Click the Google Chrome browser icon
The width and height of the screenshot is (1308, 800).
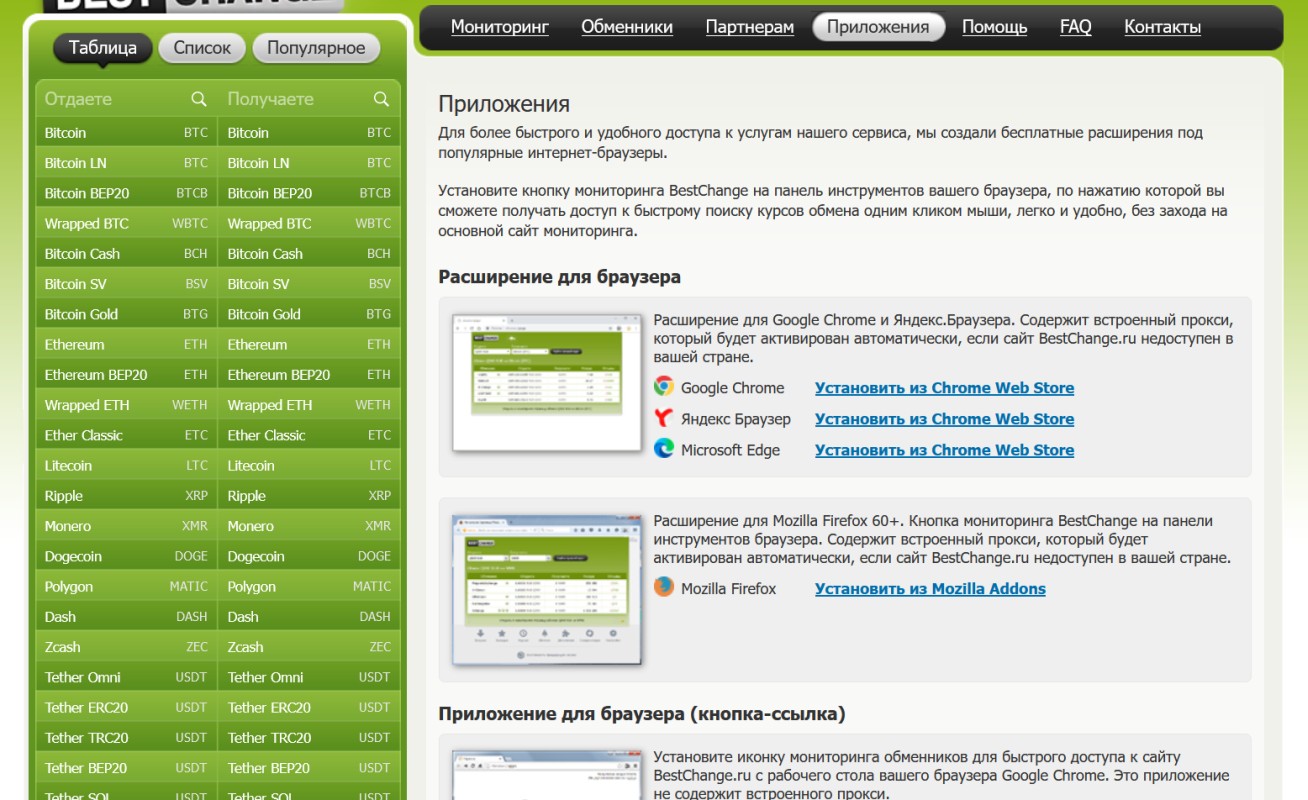click(x=664, y=387)
